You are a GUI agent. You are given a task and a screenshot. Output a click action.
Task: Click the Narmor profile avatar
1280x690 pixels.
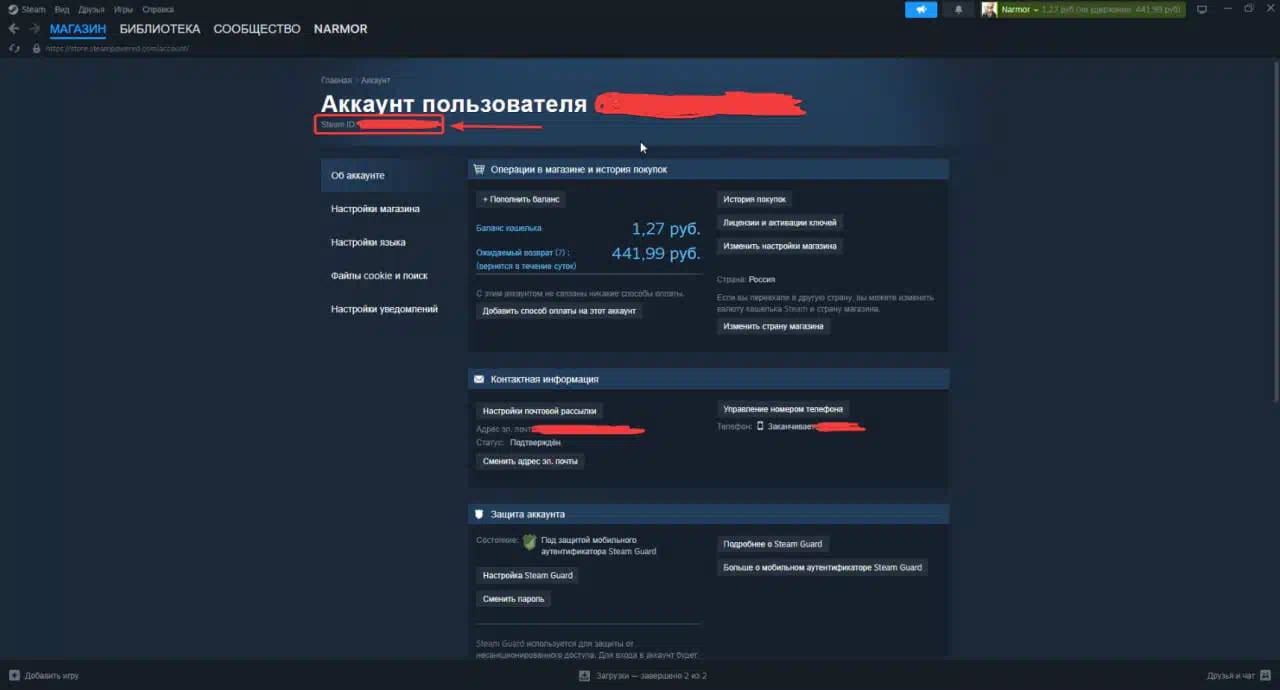tap(989, 10)
